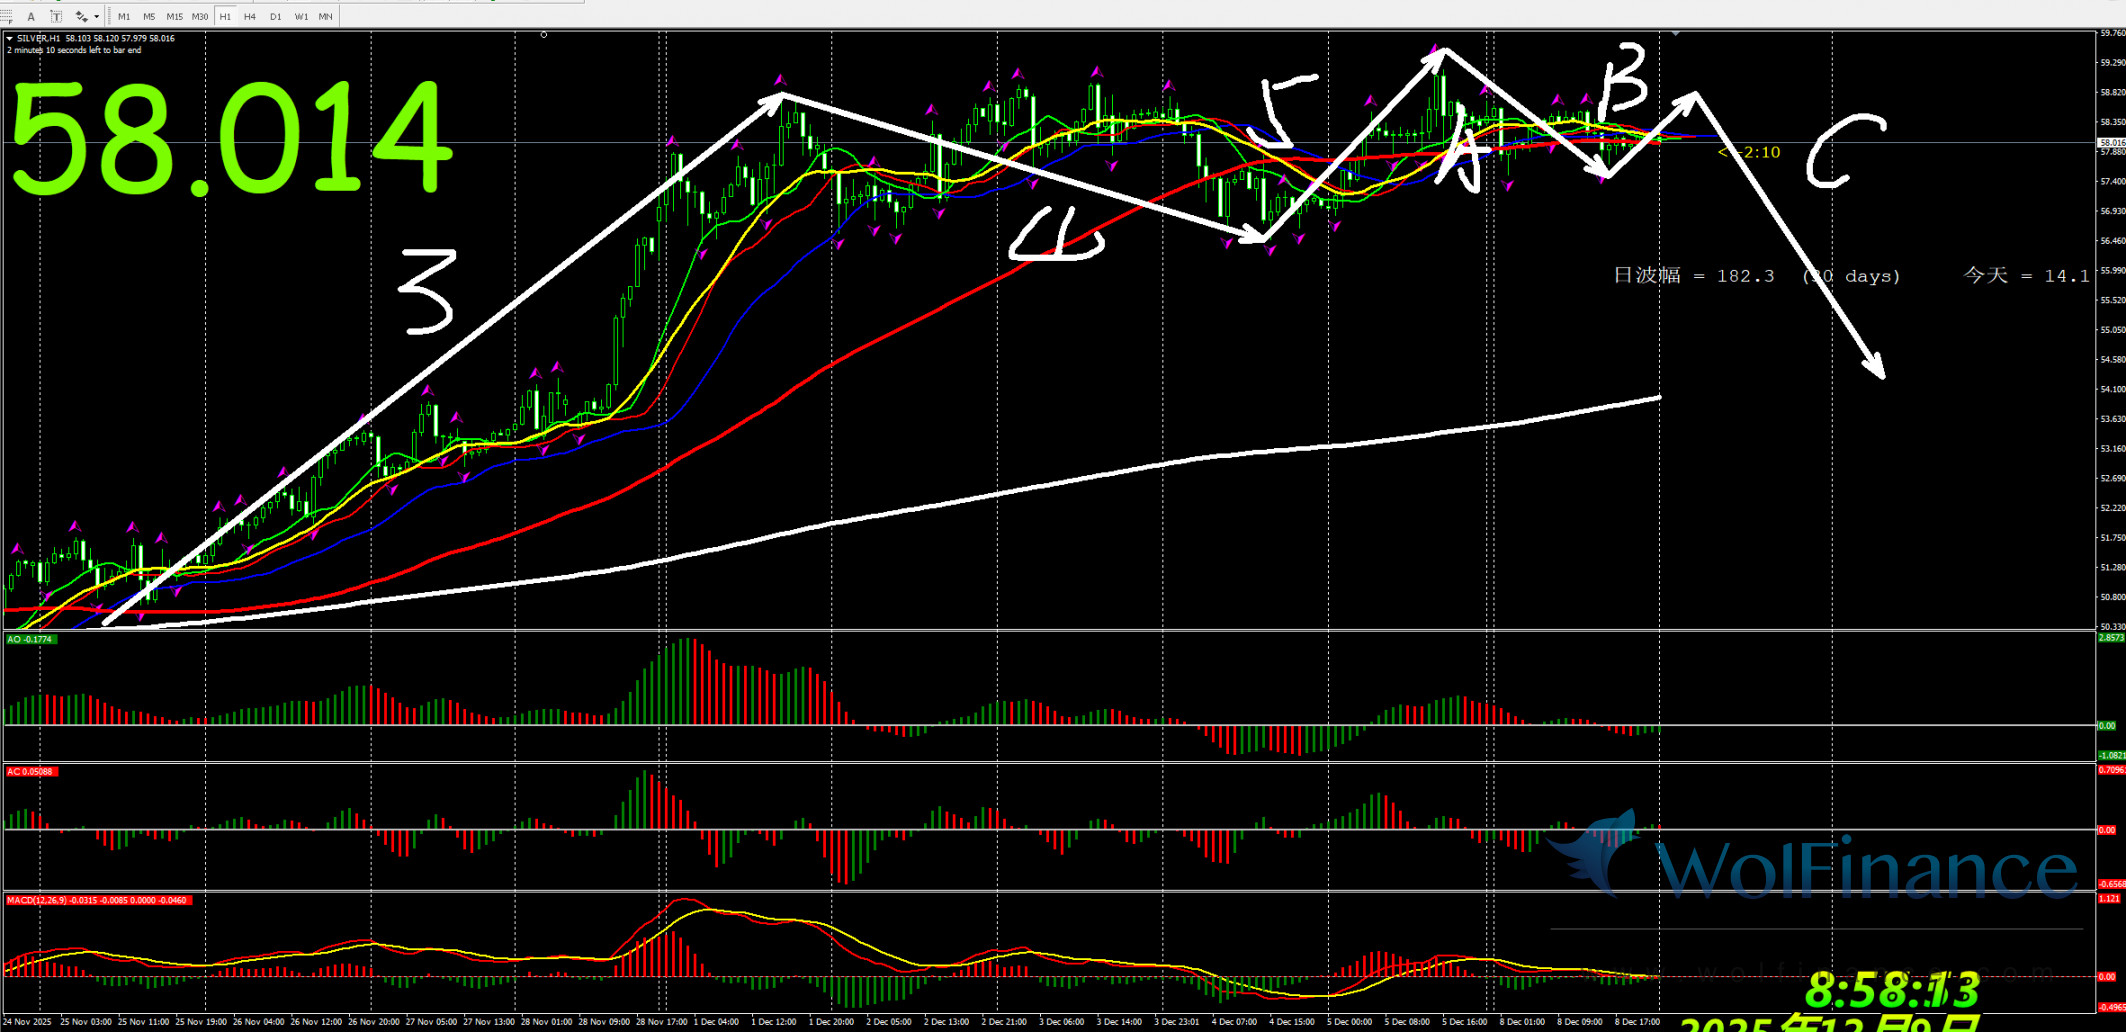Click the arrows objects tool icon
Viewport: 2126px width, 1032px height.
click(82, 16)
